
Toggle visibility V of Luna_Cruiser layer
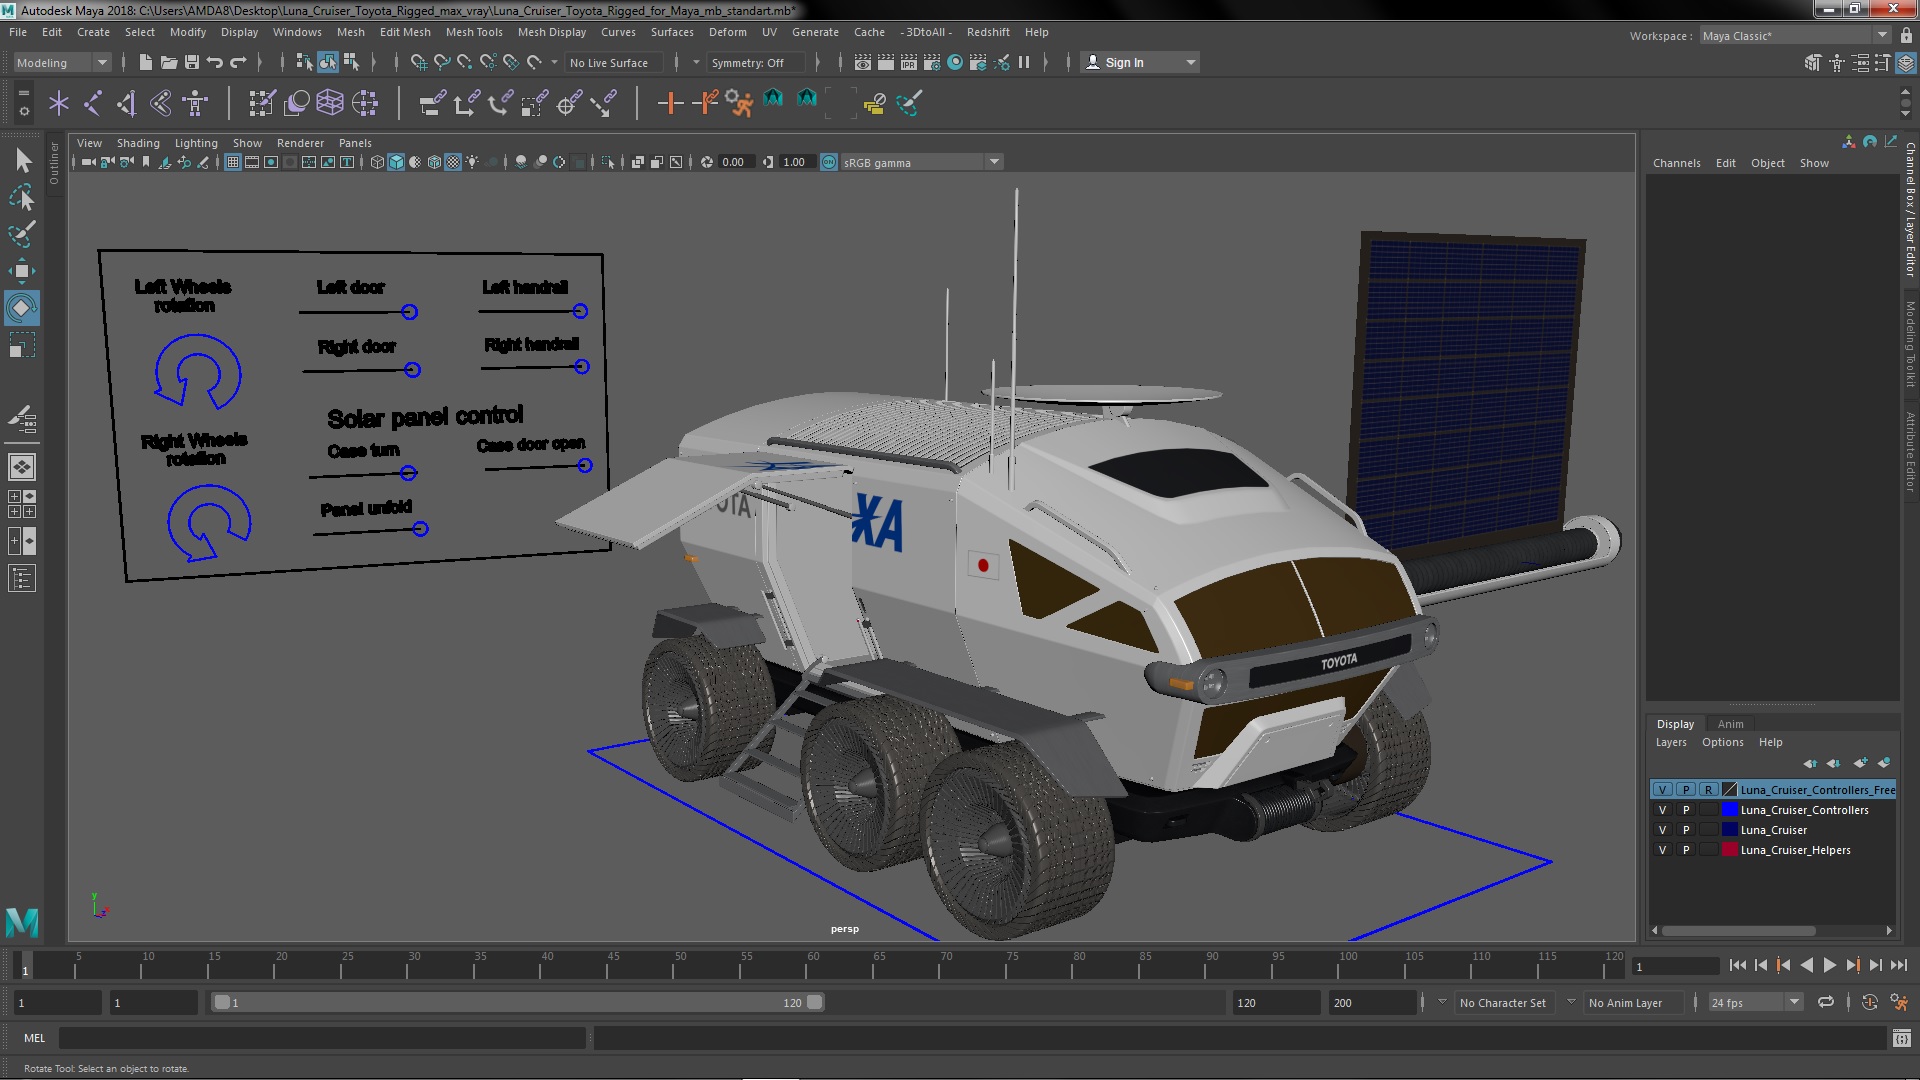(x=1663, y=830)
